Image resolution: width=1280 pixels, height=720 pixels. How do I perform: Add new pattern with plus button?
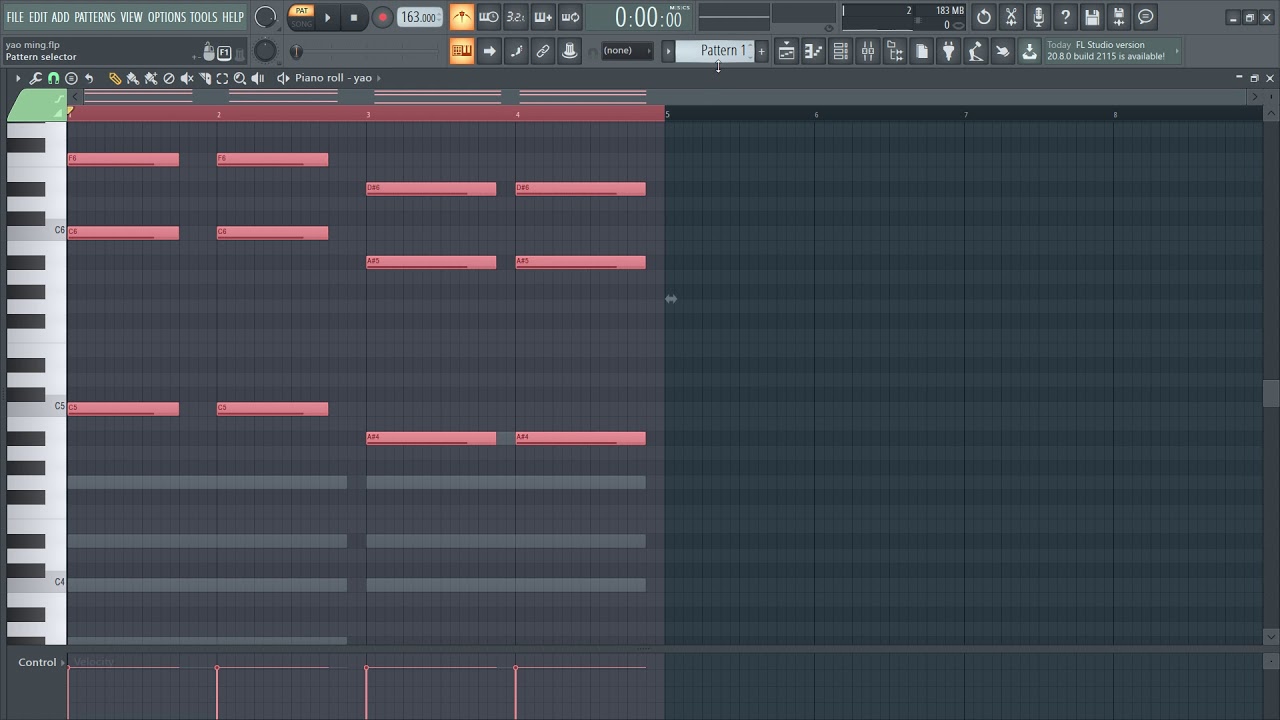point(761,51)
